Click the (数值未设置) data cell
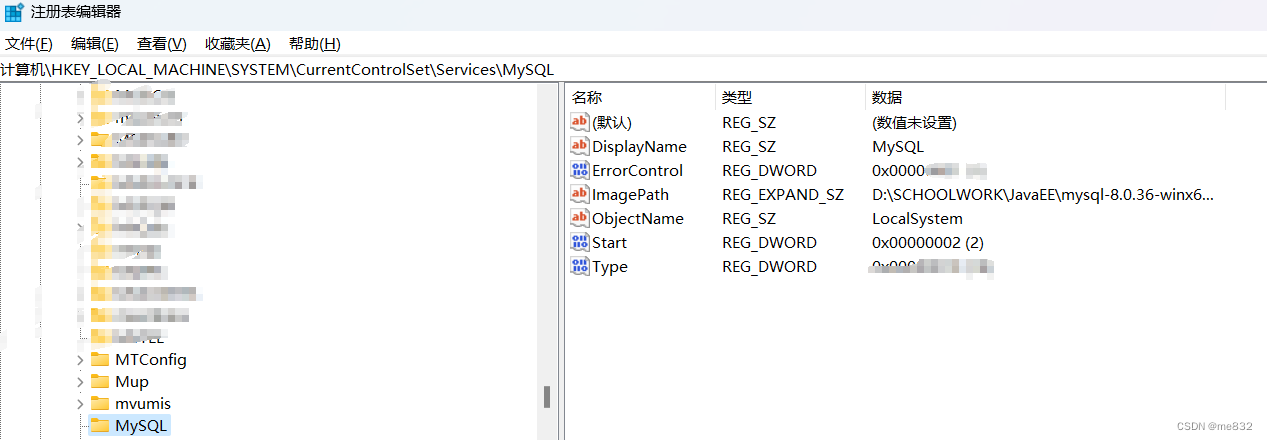Viewport: 1267px width, 440px height. (914, 122)
